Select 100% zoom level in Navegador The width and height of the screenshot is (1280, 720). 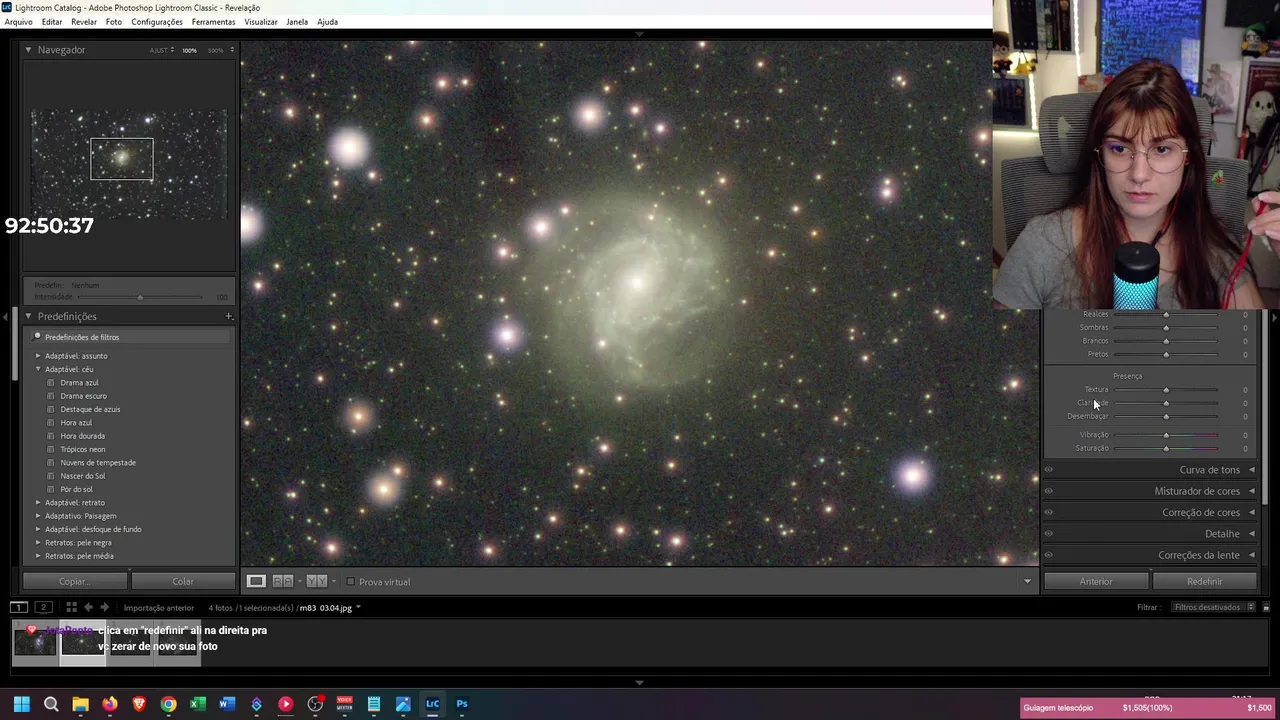pyautogui.click(x=189, y=50)
